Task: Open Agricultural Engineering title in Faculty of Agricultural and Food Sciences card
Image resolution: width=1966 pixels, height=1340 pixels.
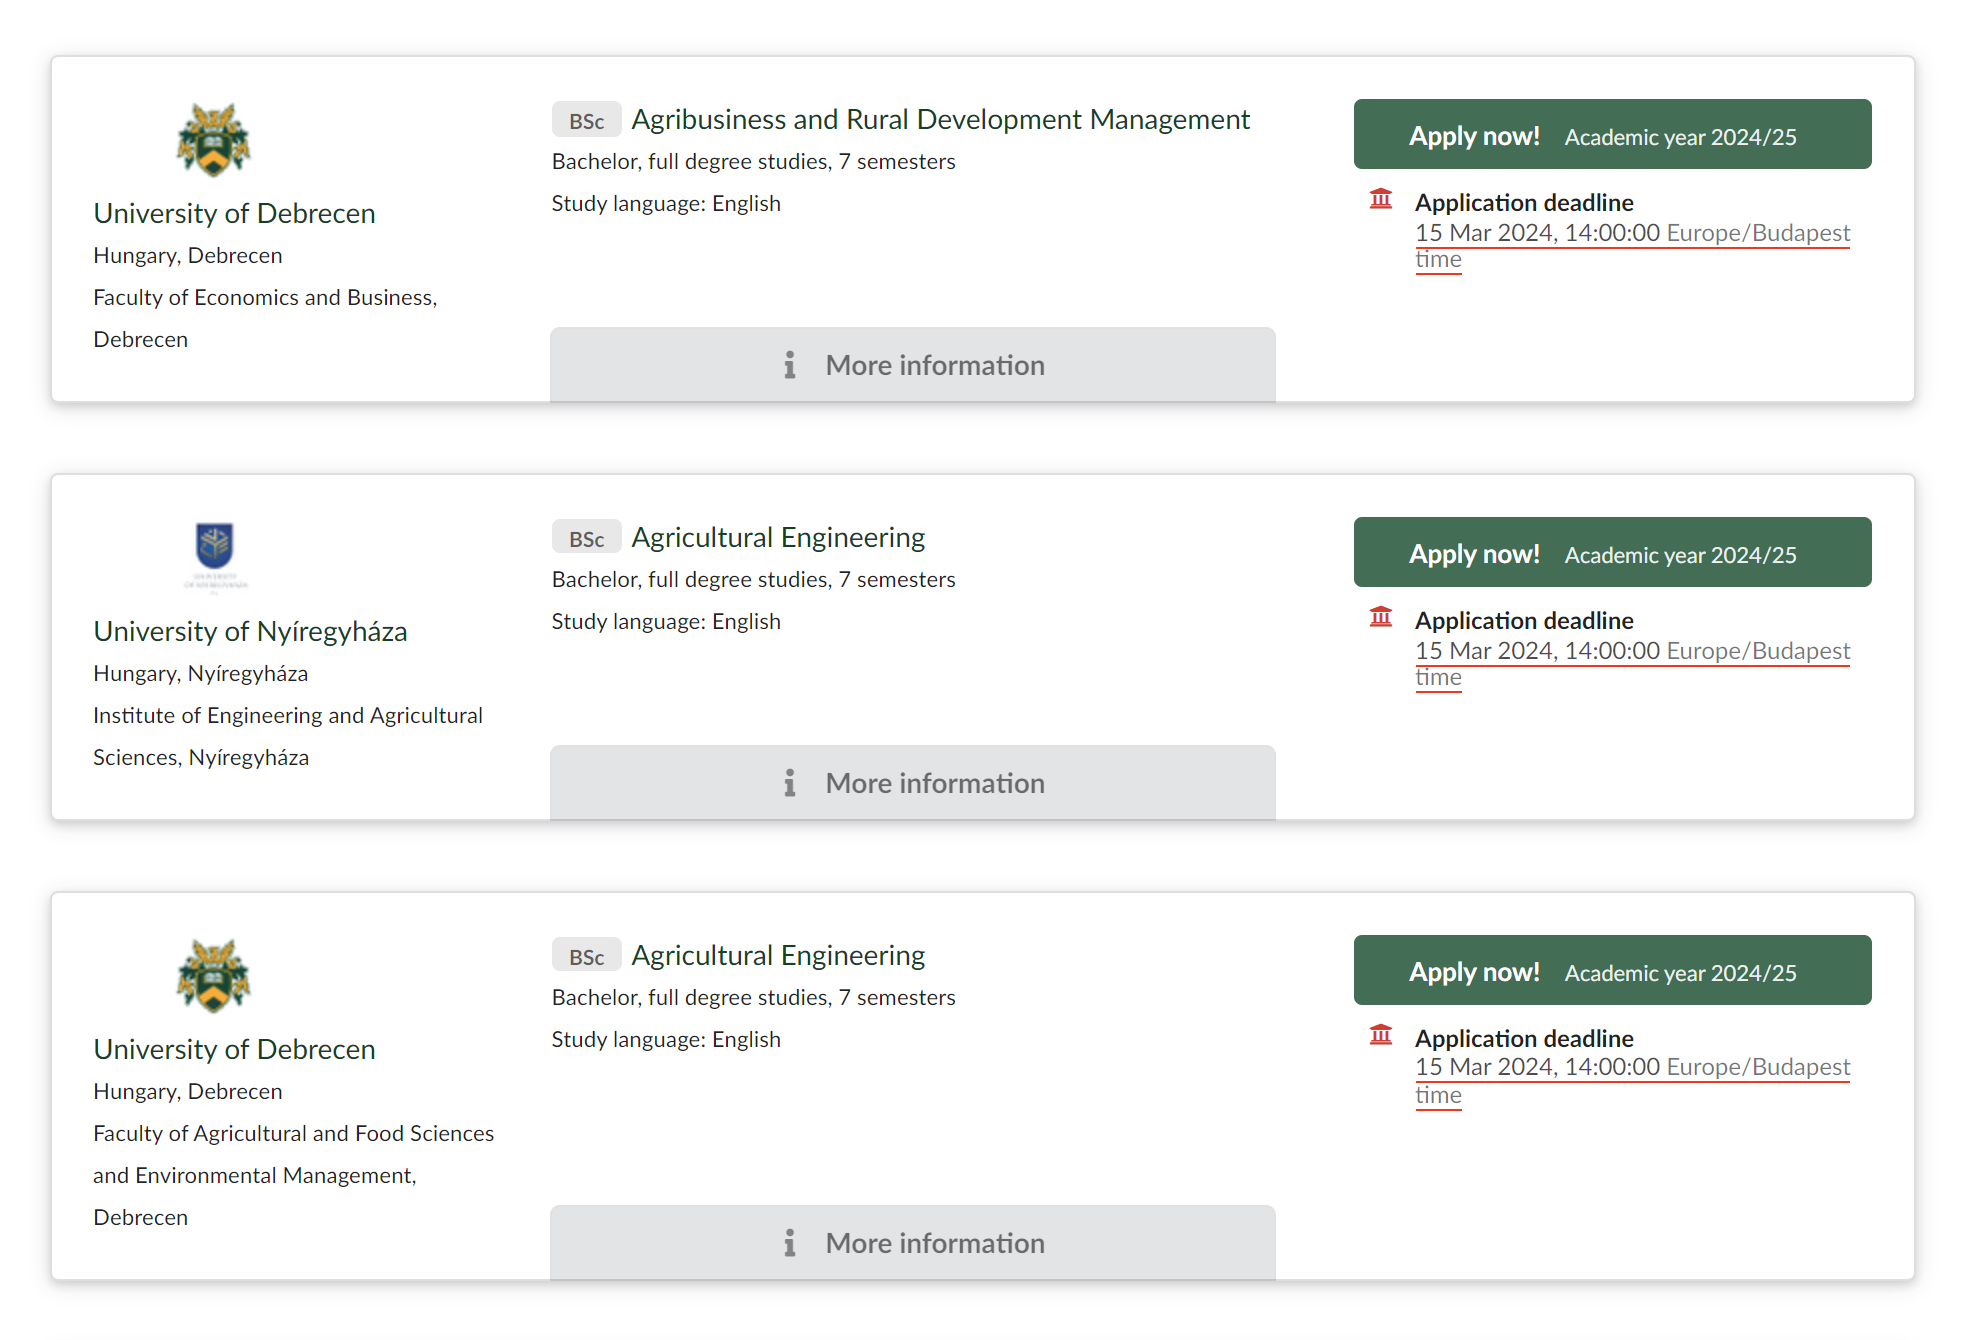Action: pos(778,956)
